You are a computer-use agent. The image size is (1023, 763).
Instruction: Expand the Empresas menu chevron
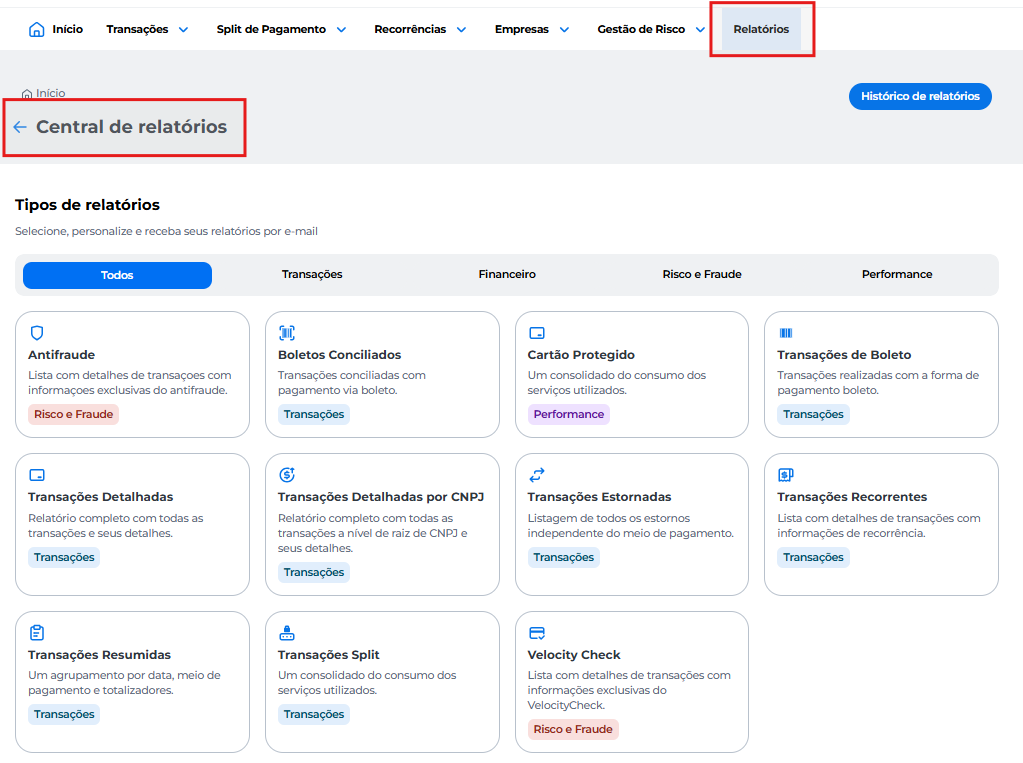[x=564, y=29]
